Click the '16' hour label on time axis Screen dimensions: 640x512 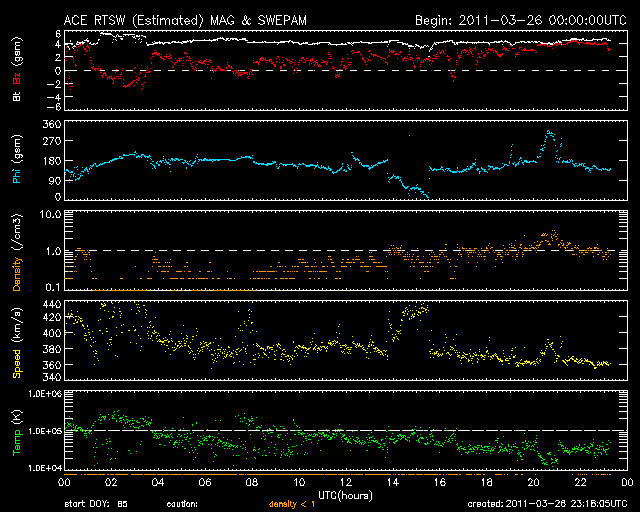click(x=440, y=483)
